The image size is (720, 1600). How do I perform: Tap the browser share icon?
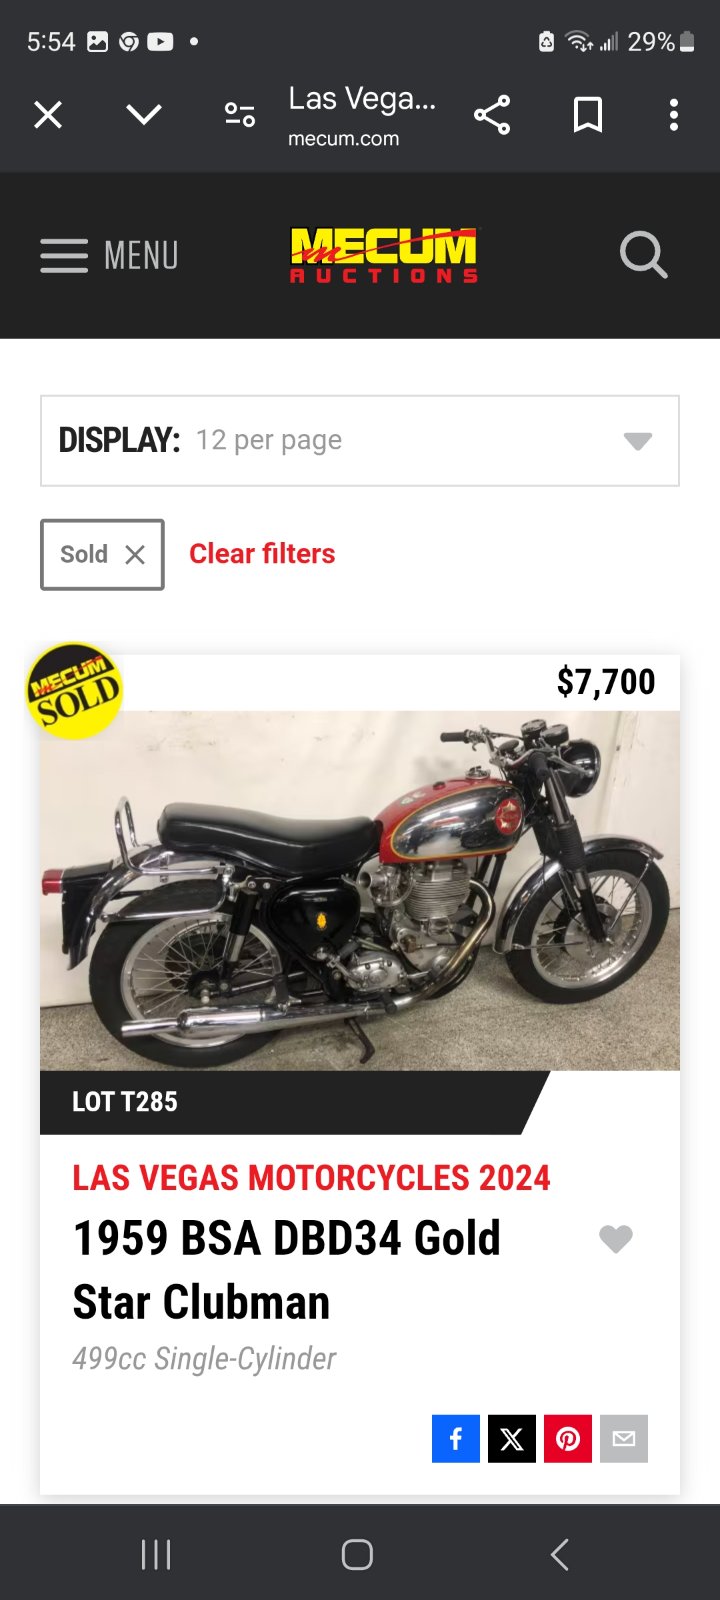pyautogui.click(x=492, y=115)
